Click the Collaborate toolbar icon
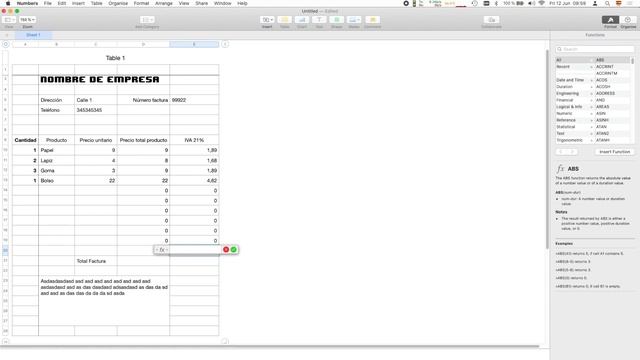The height and width of the screenshot is (360, 640). tap(491, 20)
